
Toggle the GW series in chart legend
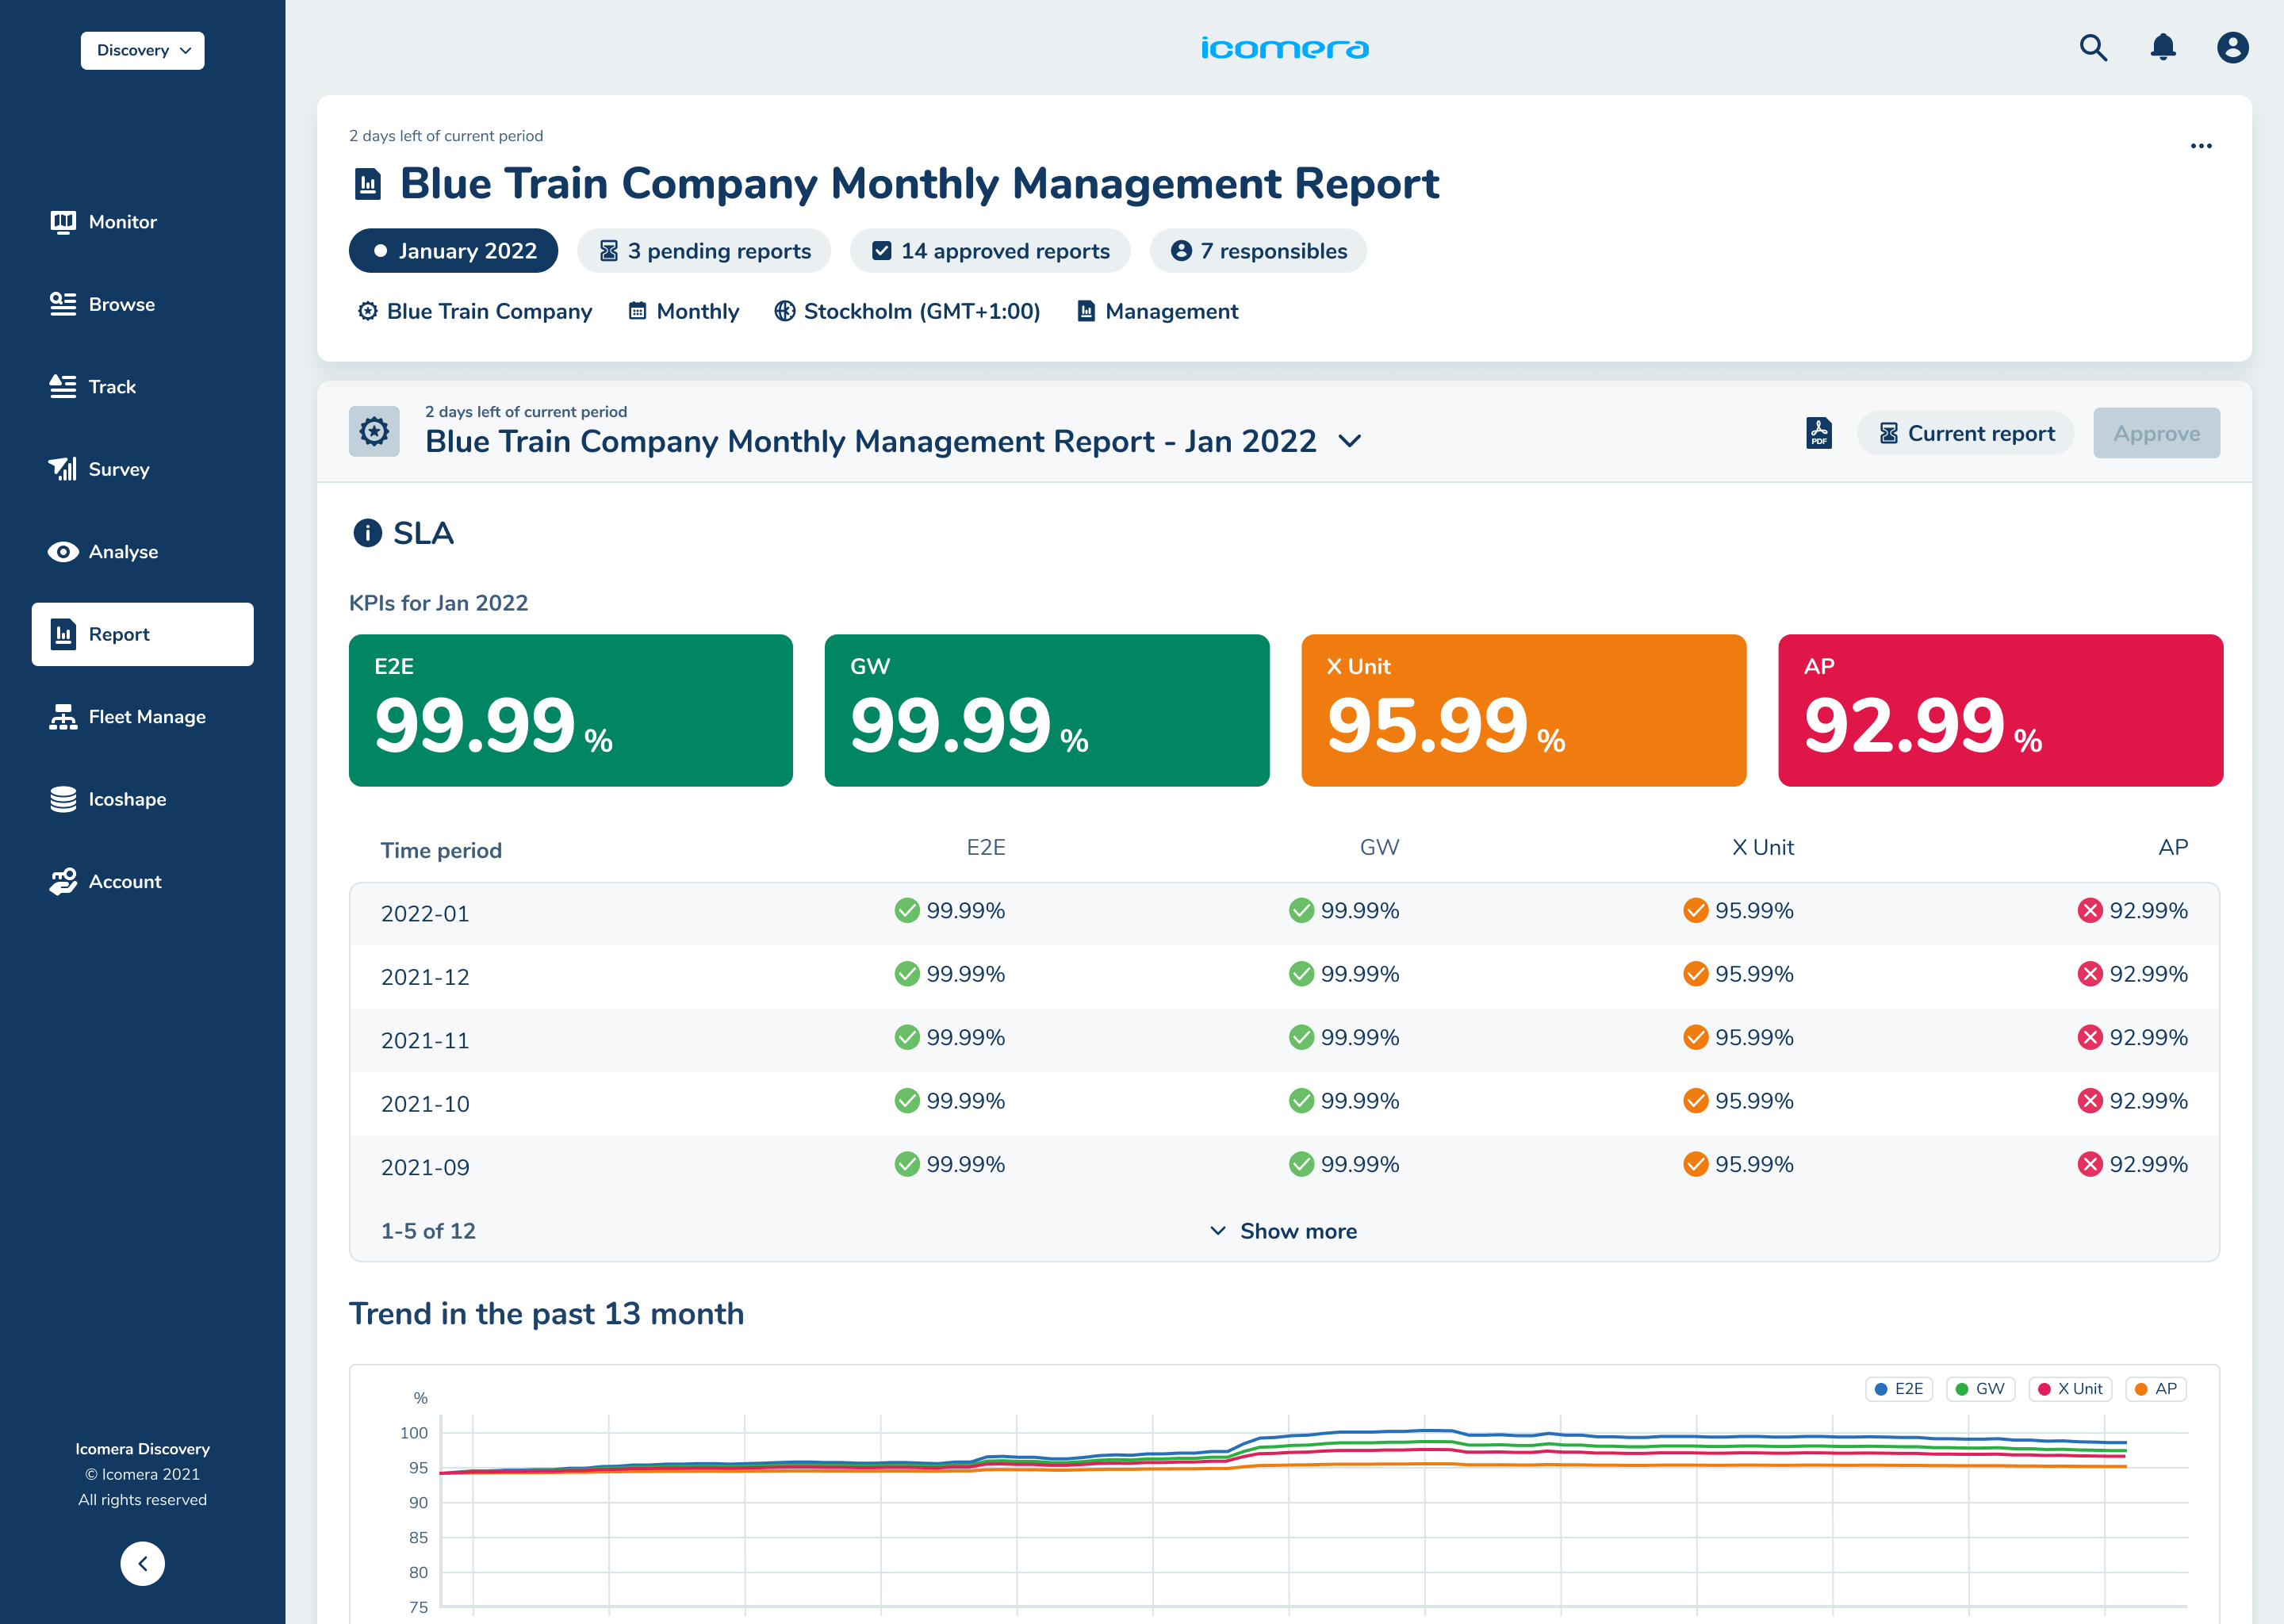pos(1980,1389)
